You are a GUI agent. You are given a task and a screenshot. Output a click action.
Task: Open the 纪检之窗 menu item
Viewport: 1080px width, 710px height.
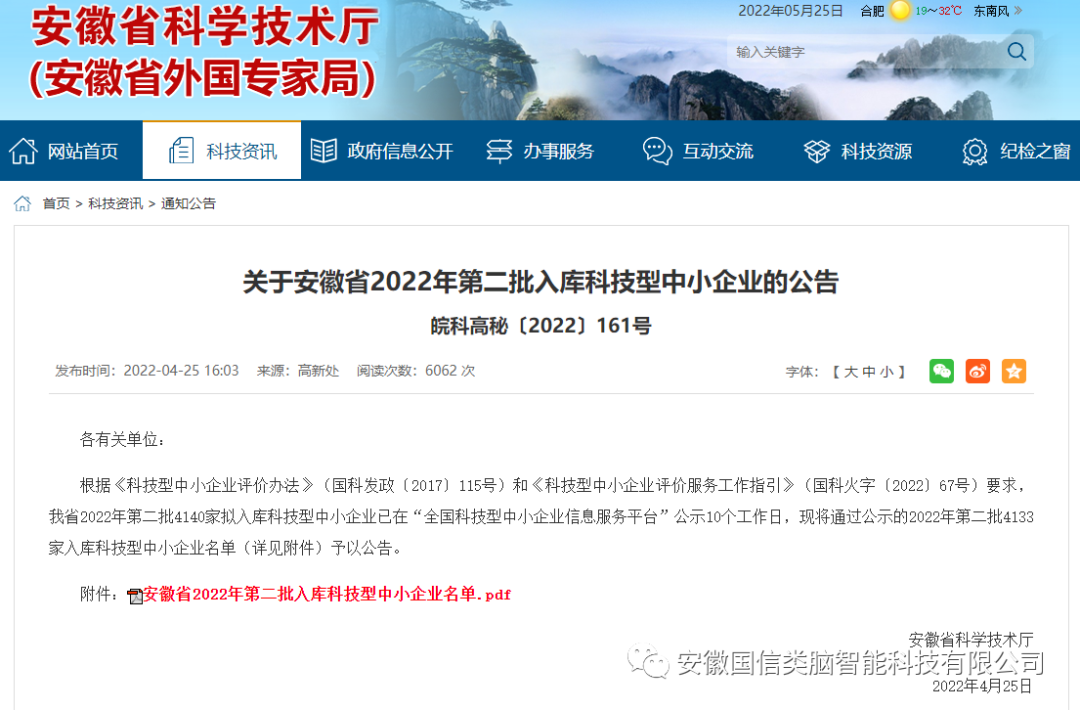[1017, 151]
